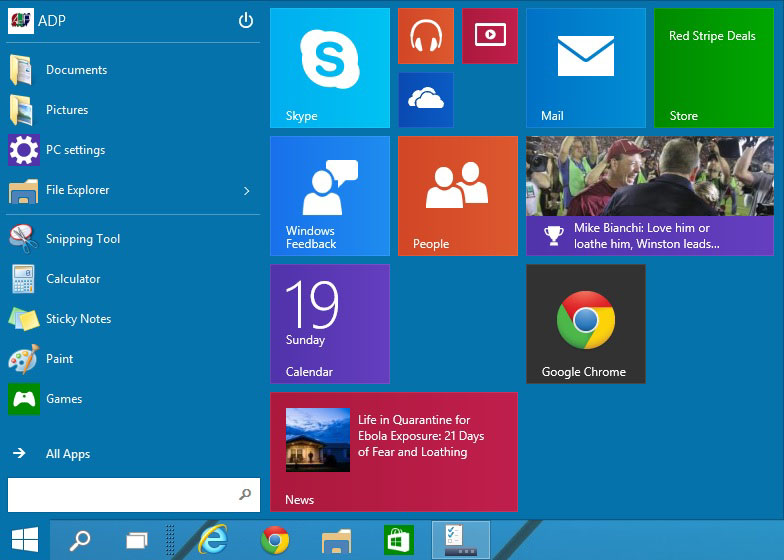
Task: Click the Start menu search box
Action: pyautogui.click(x=134, y=494)
